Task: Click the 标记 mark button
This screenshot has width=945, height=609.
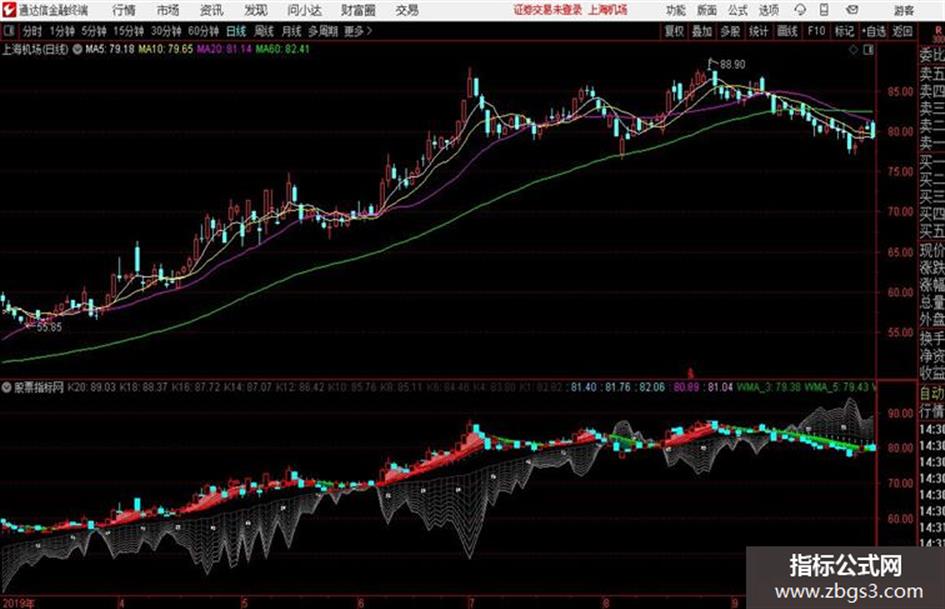Action: [844, 31]
